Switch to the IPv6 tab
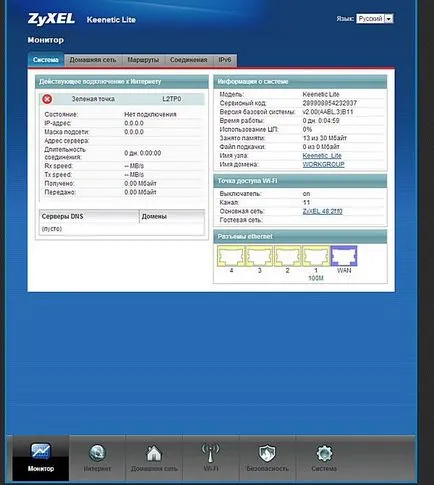This screenshot has width=434, height=485. (225, 60)
